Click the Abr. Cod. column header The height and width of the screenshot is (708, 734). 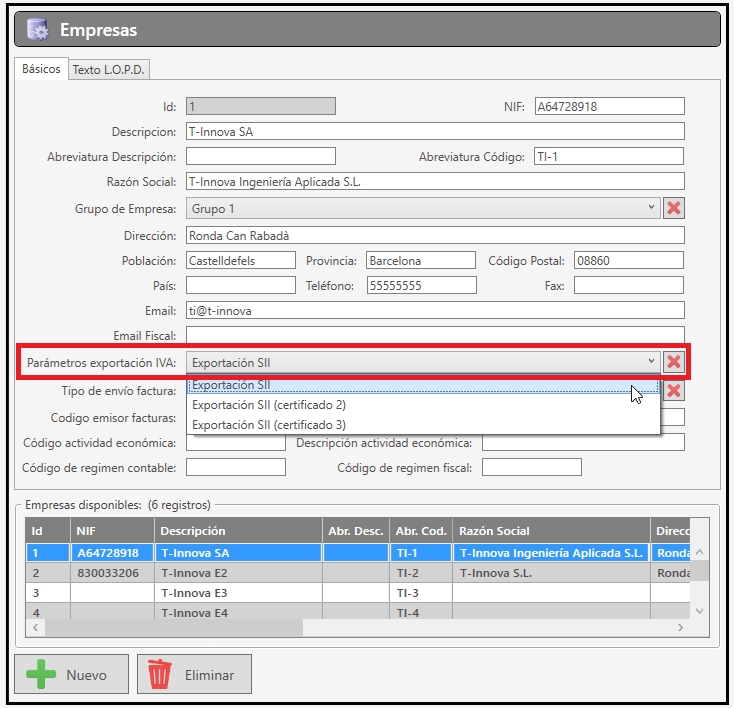coord(421,531)
